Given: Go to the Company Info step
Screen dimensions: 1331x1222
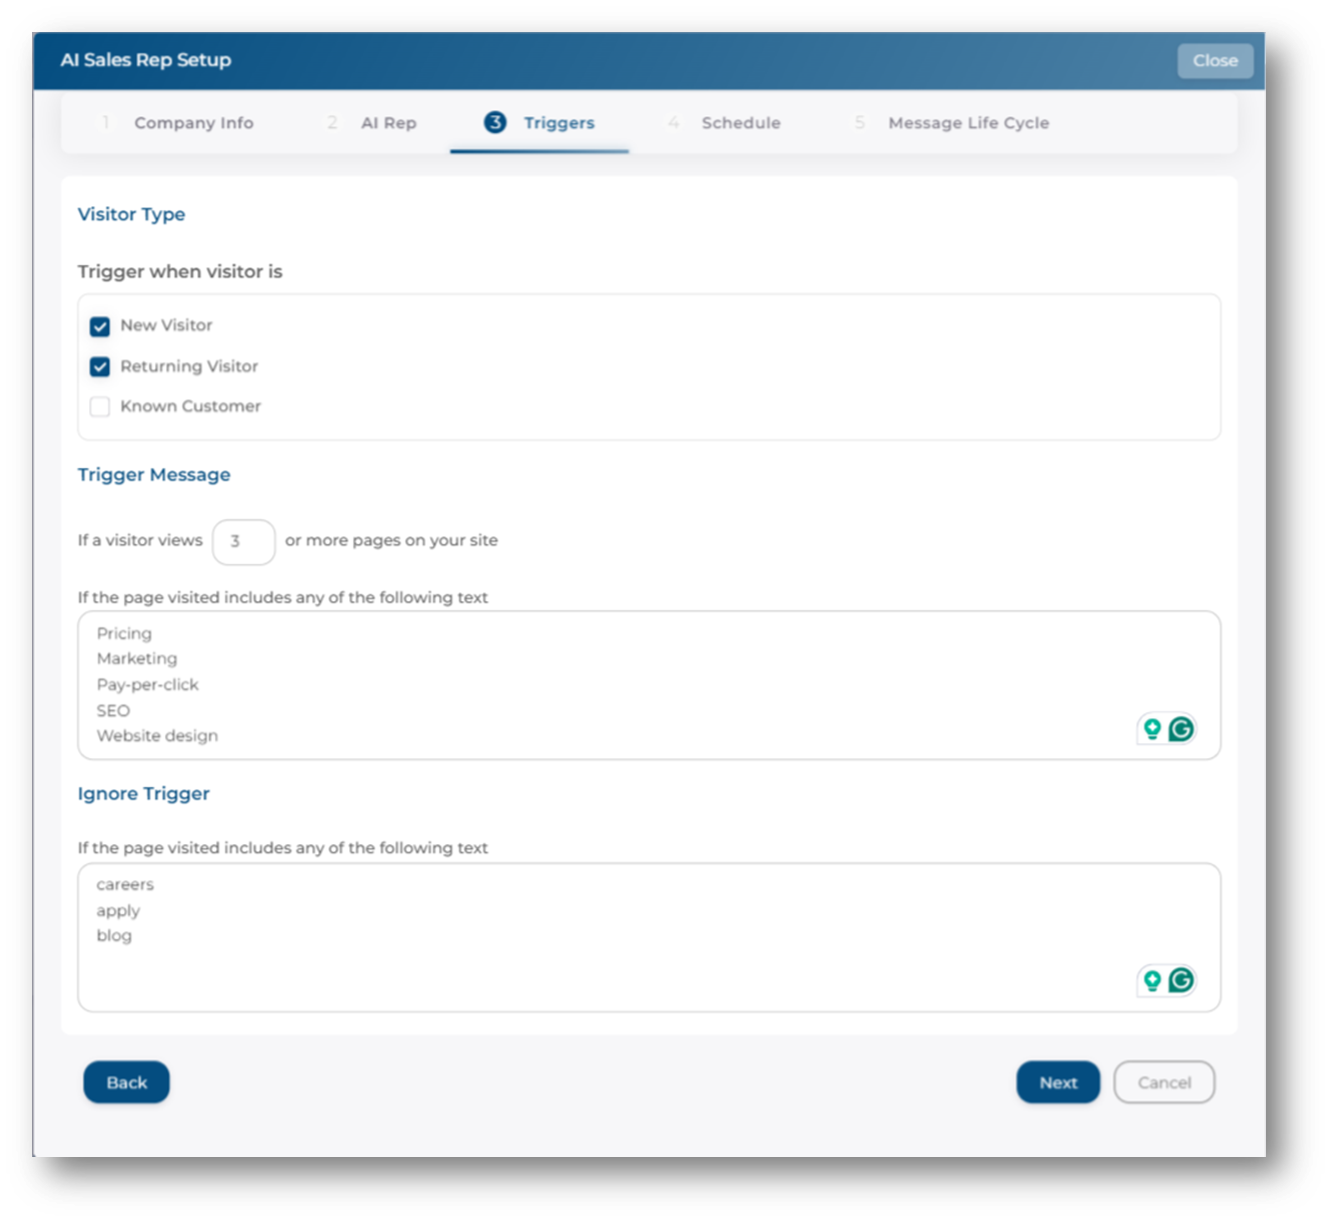Looking at the screenshot, I should click(x=178, y=122).
